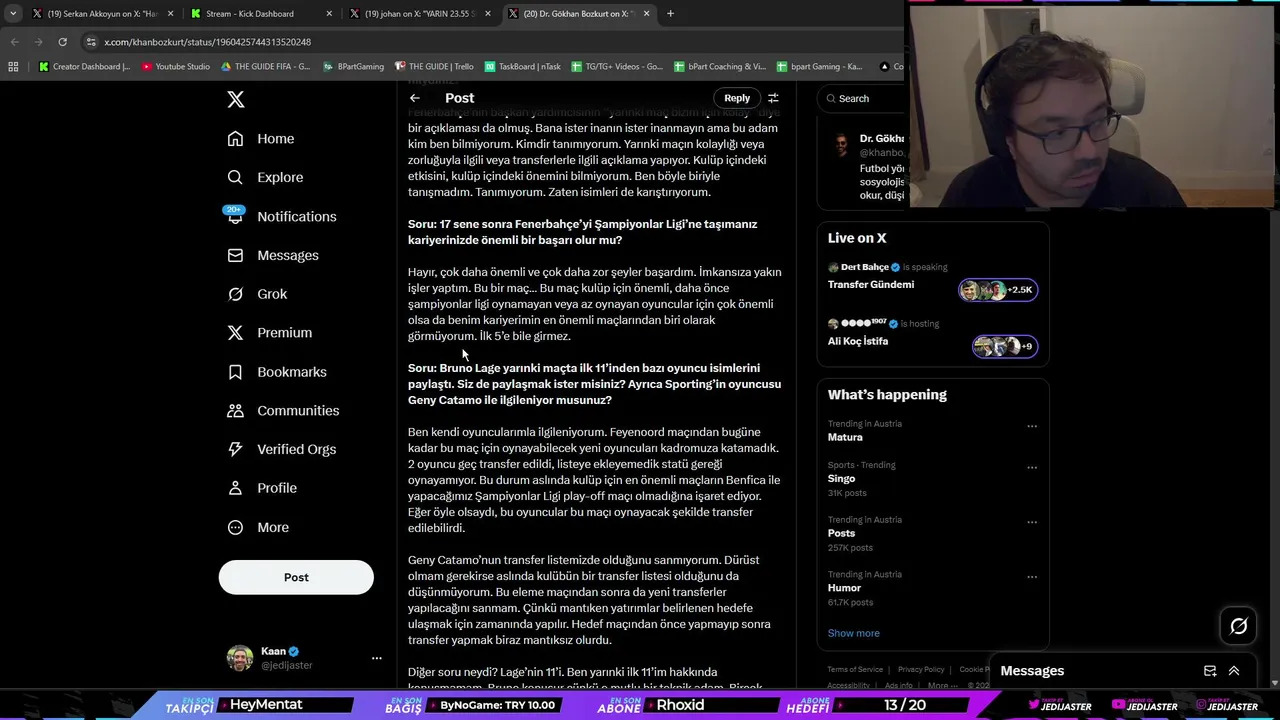Expand the Messages drawer

(x=1234, y=671)
